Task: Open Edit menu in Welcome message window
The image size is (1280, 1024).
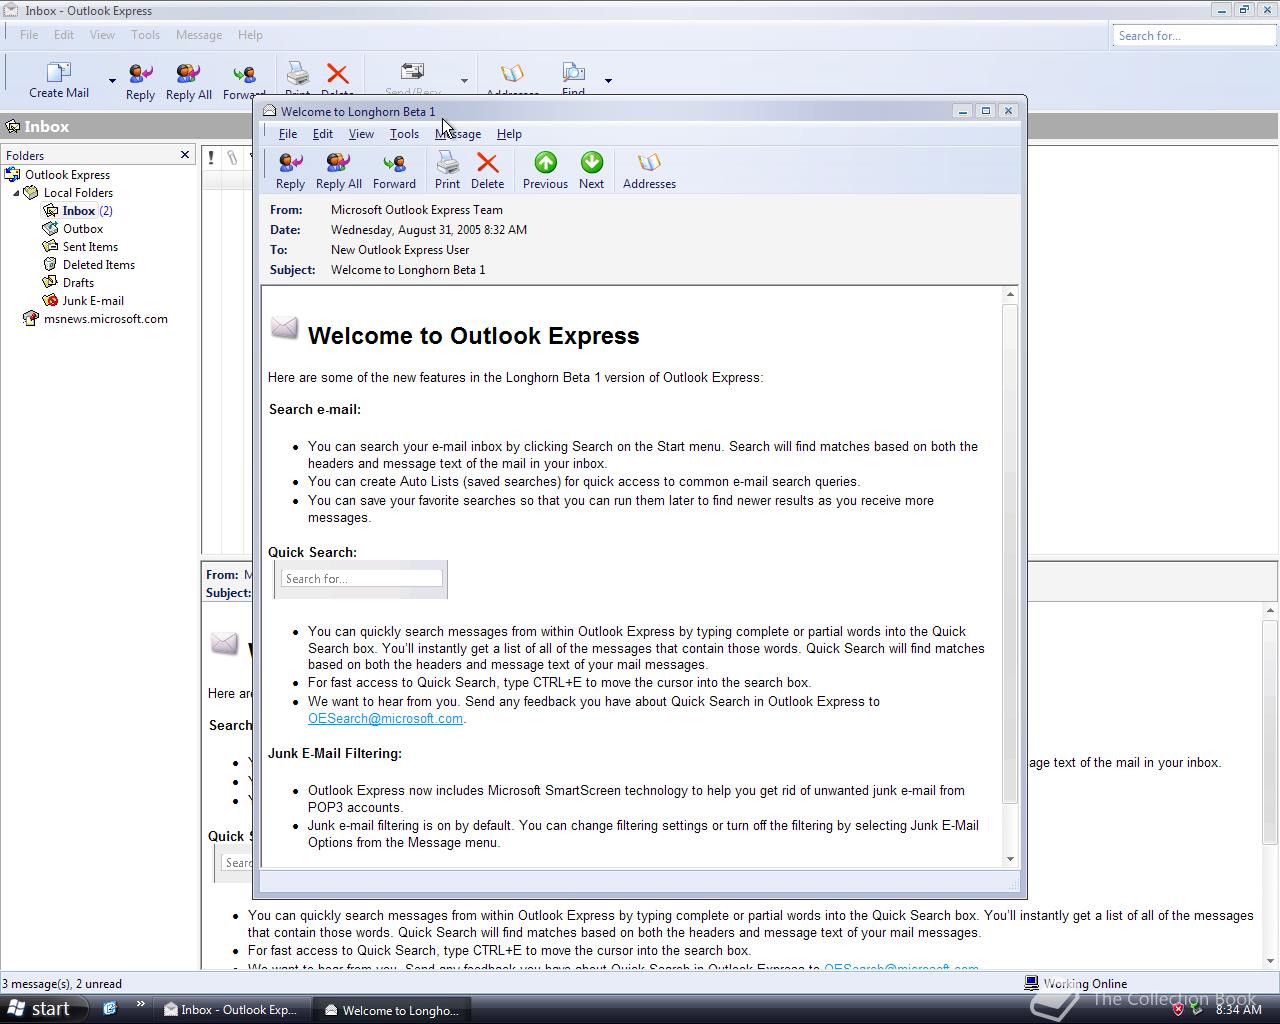Action: 323,134
